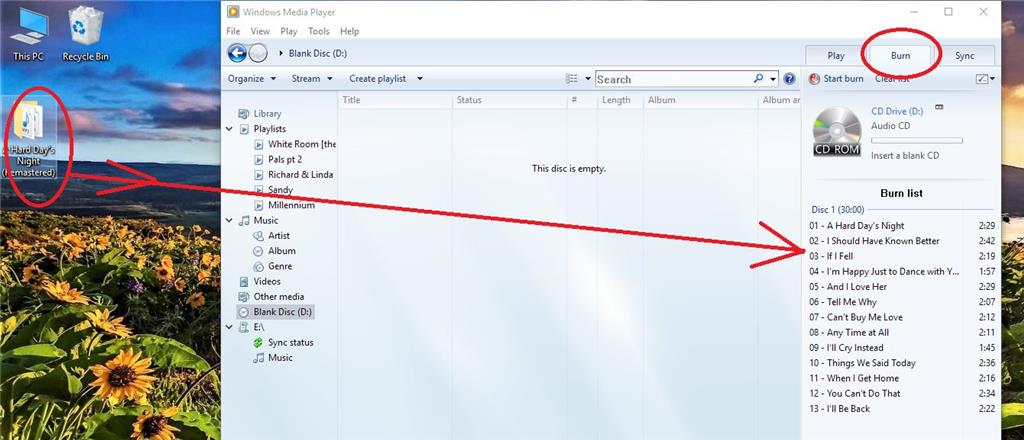Click the greyed Forward navigation button
Viewport: 1024px width, 440px height.
258,53
